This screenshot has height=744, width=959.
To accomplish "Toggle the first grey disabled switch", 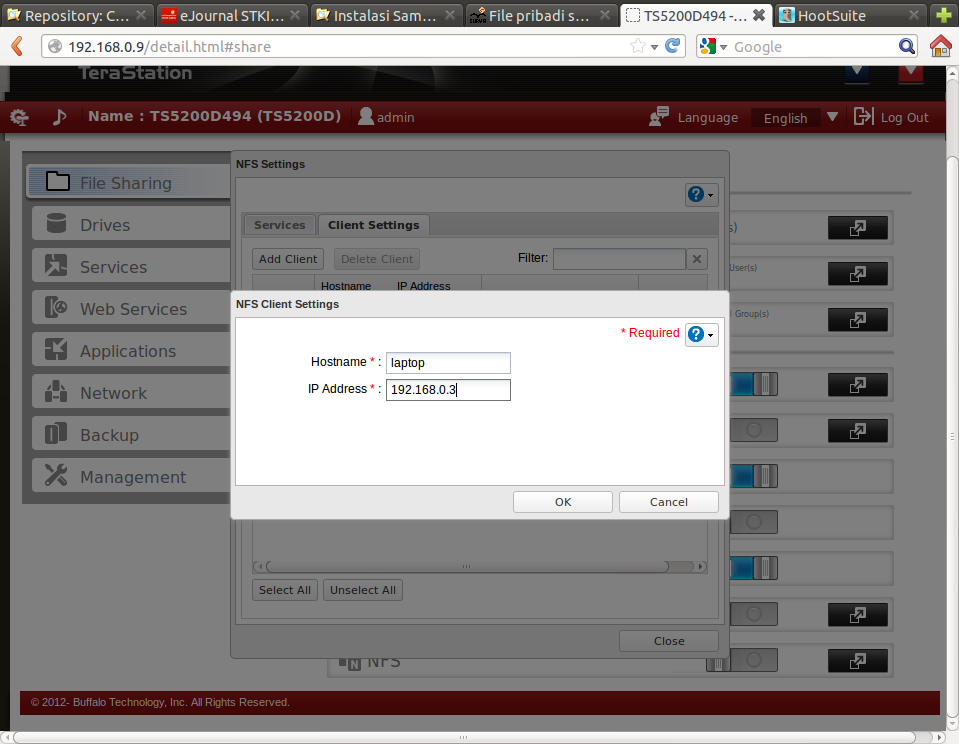I will coord(754,430).
